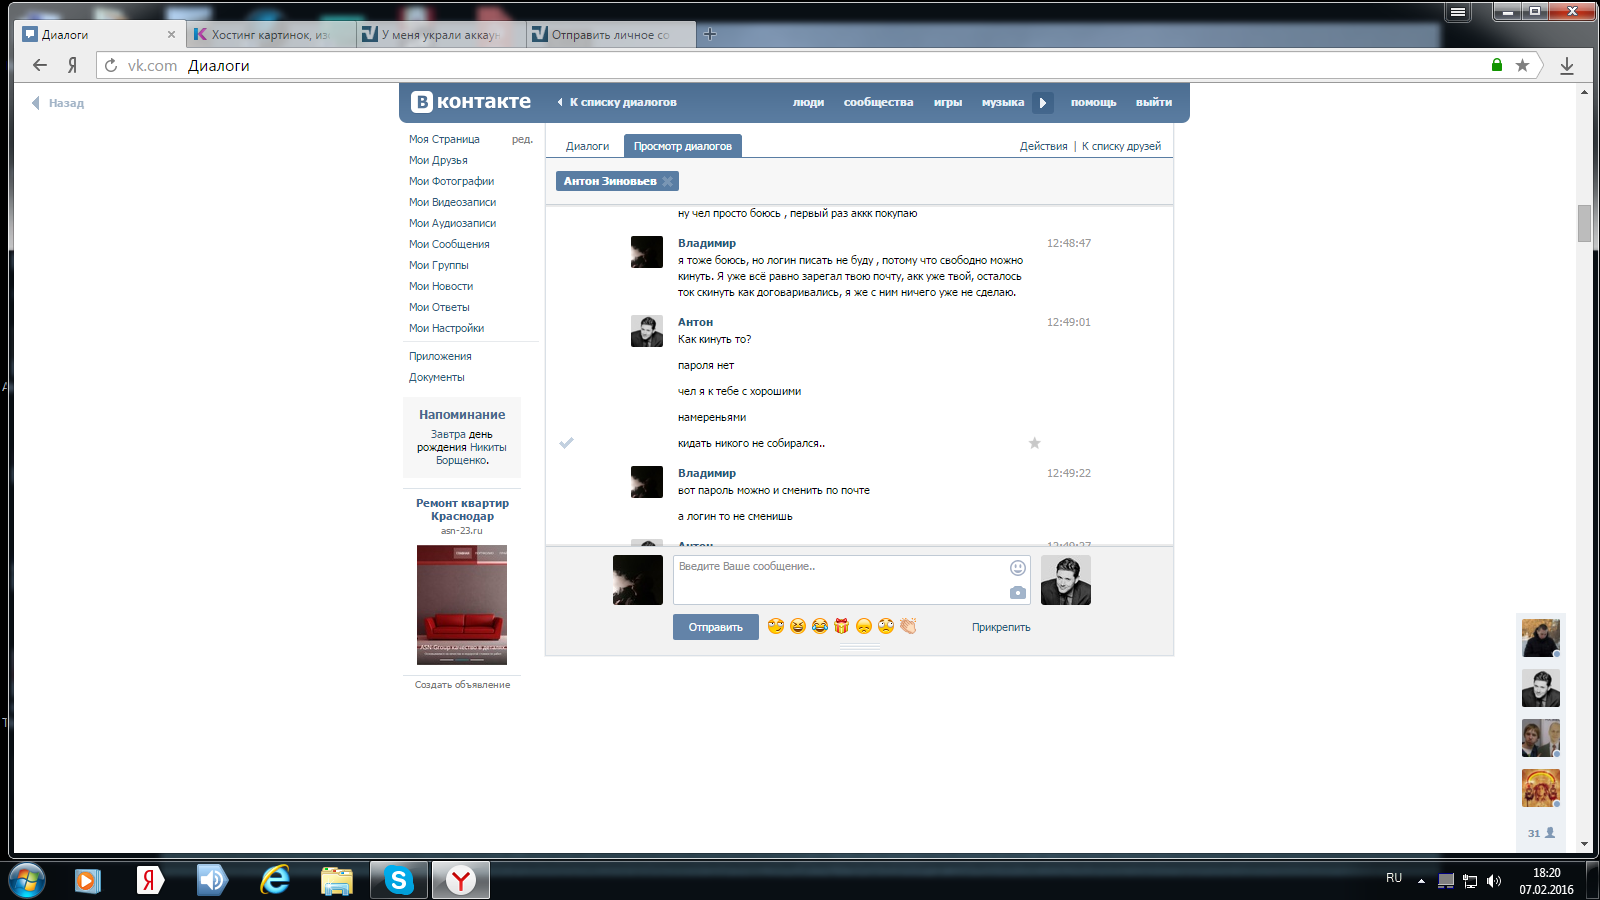Close the Диалоги browser tab

tap(171, 34)
